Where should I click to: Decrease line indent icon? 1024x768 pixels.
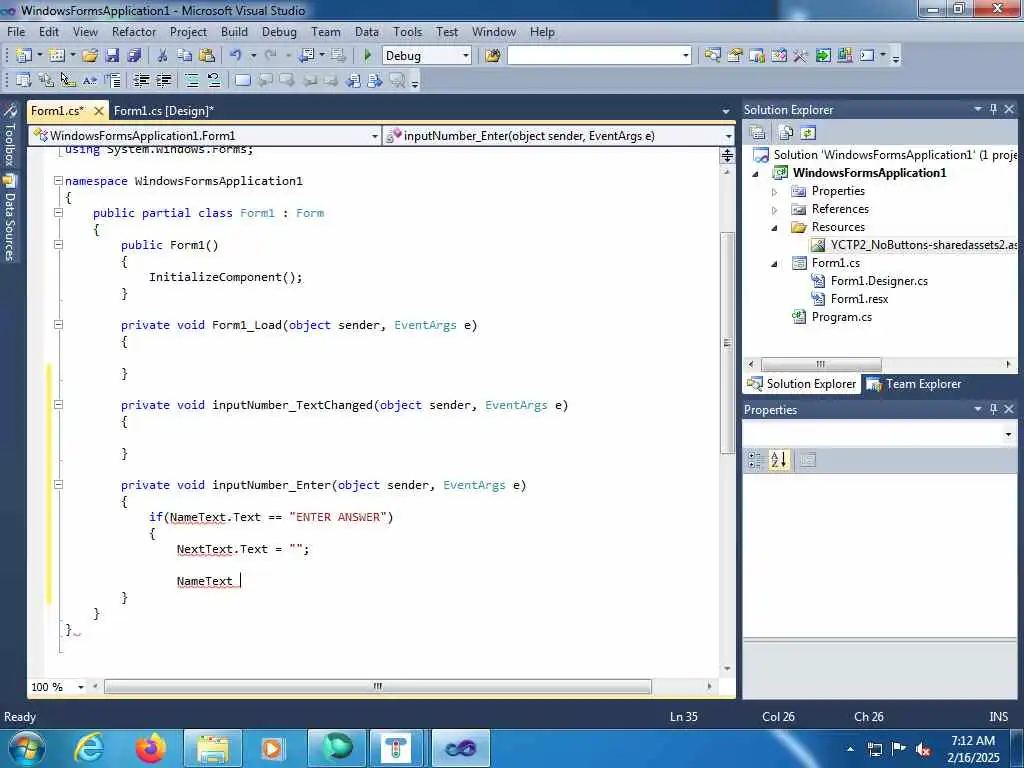(x=141, y=80)
